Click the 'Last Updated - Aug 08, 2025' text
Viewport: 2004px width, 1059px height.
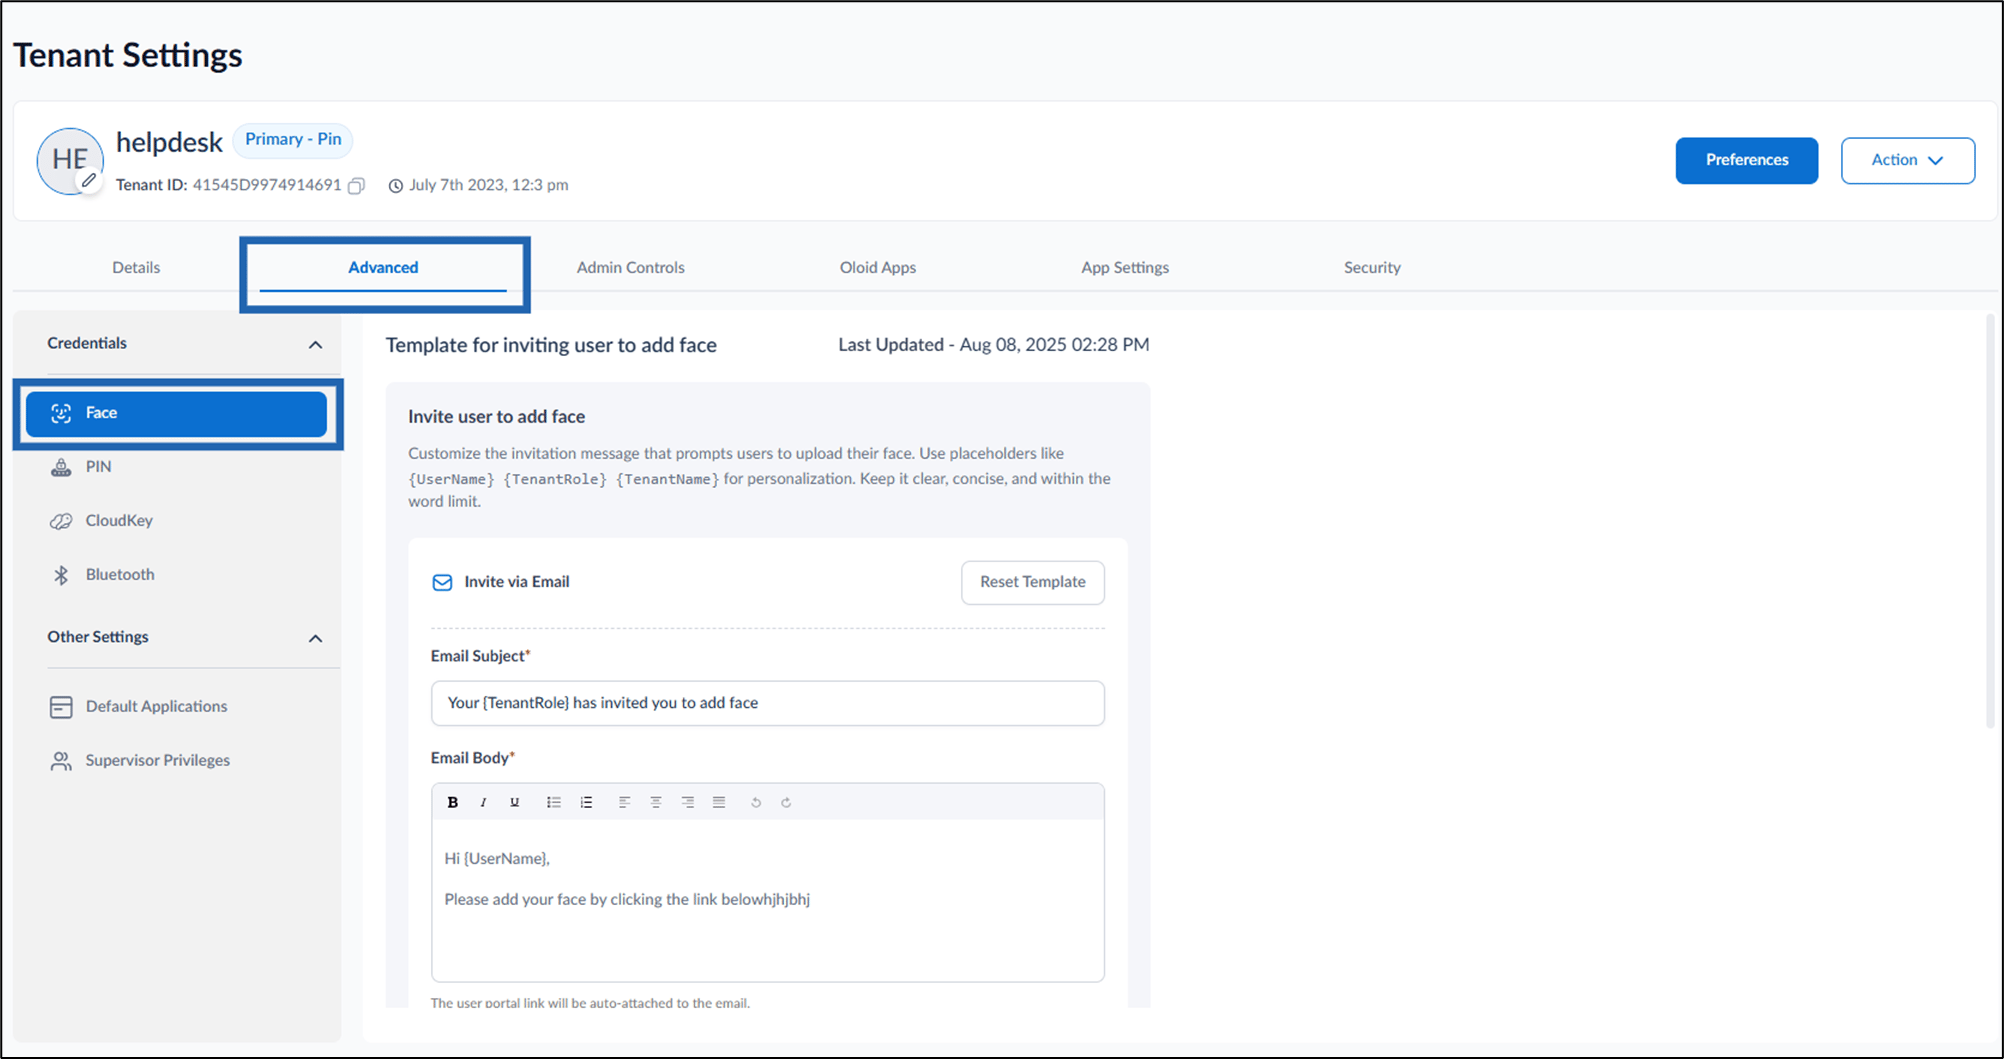click(993, 345)
